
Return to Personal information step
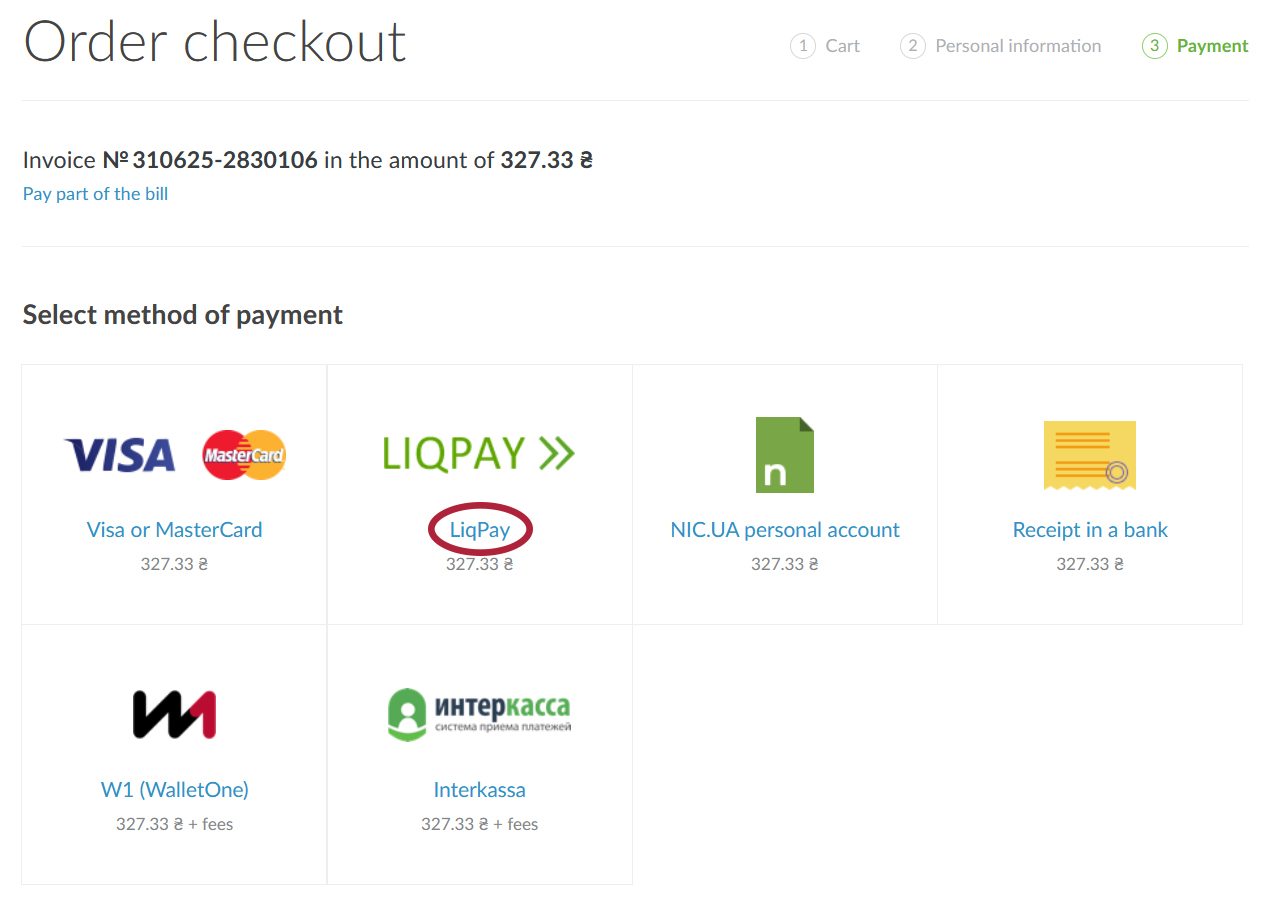pyautogui.click(x=1018, y=46)
